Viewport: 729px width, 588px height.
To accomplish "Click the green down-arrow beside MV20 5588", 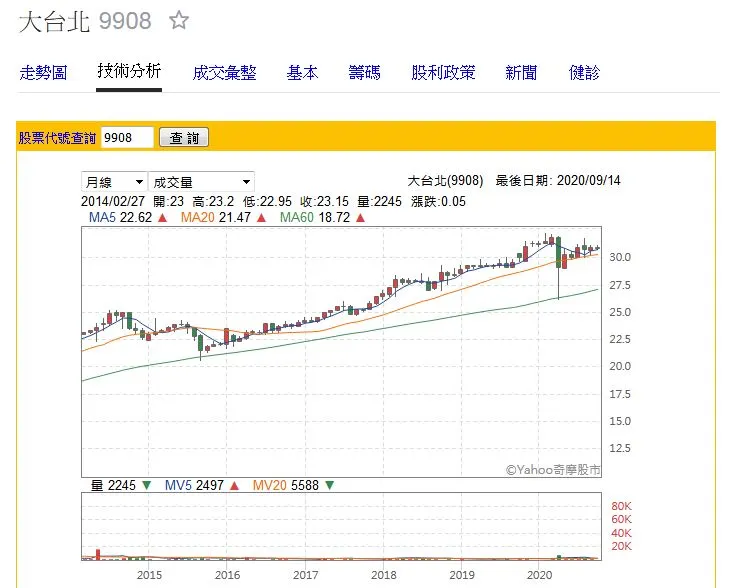I will (330, 486).
